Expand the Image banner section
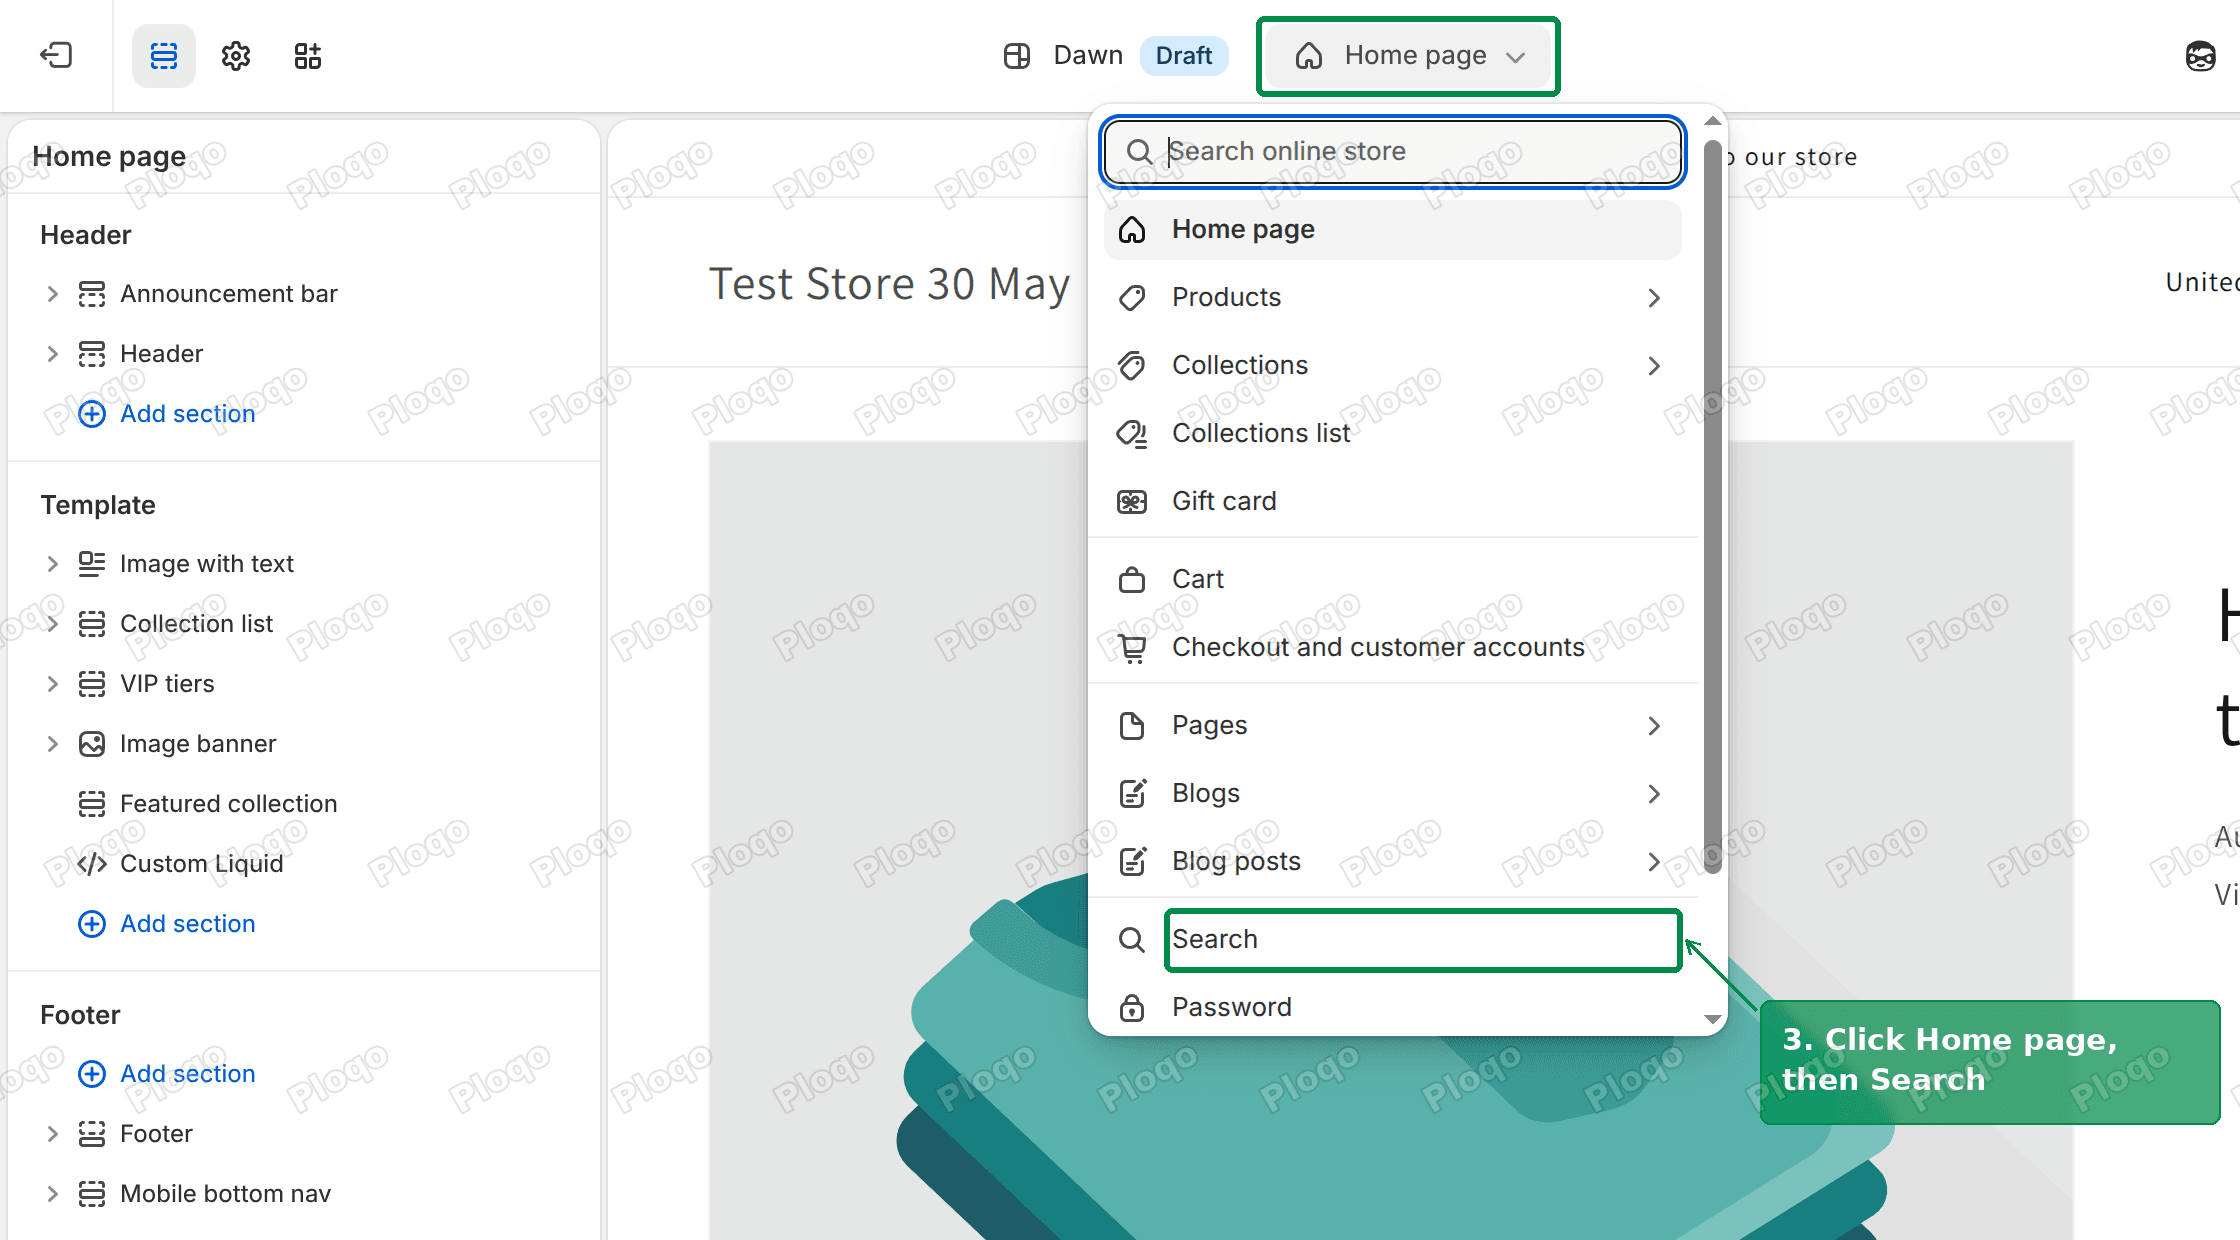Image resolution: width=2240 pixels, height=1240 pixels. tap(53, 744)
